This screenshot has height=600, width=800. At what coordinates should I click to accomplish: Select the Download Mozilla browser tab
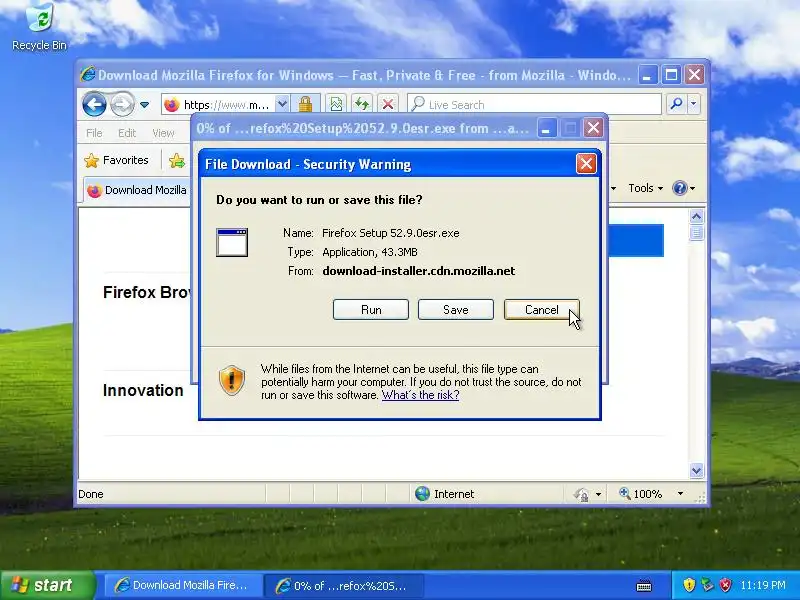[137, 190]
